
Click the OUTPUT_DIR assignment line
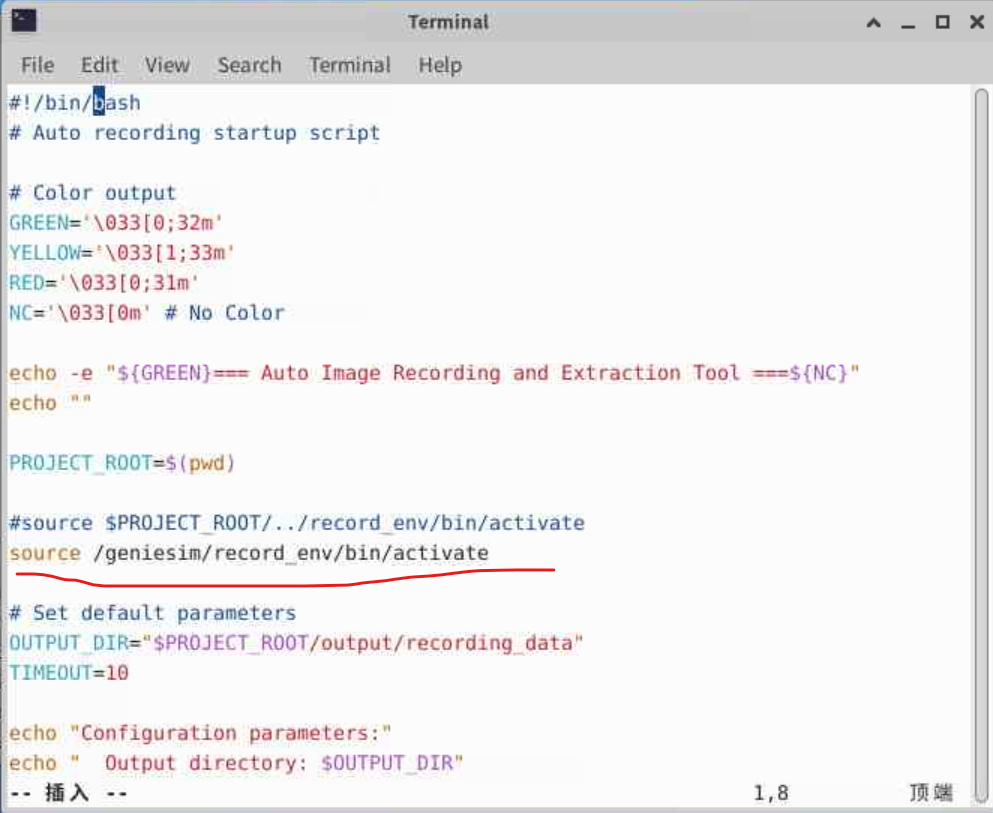pos(296,643)
